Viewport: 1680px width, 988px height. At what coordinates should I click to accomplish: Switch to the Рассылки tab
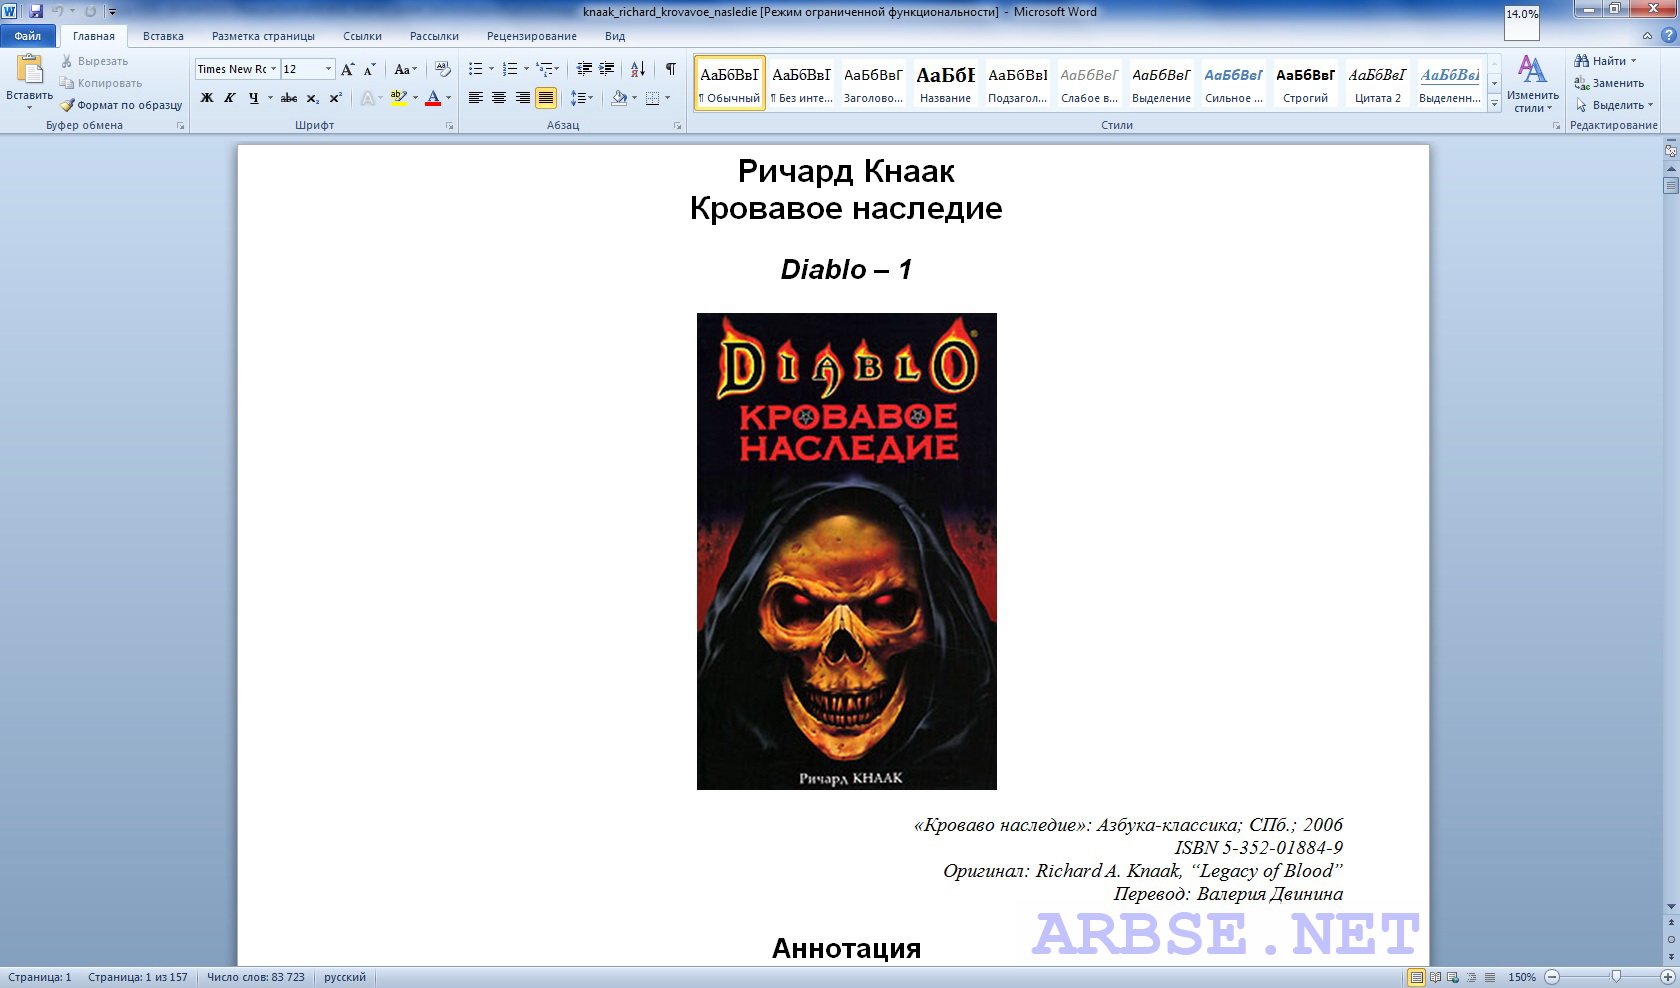[434, 36]
